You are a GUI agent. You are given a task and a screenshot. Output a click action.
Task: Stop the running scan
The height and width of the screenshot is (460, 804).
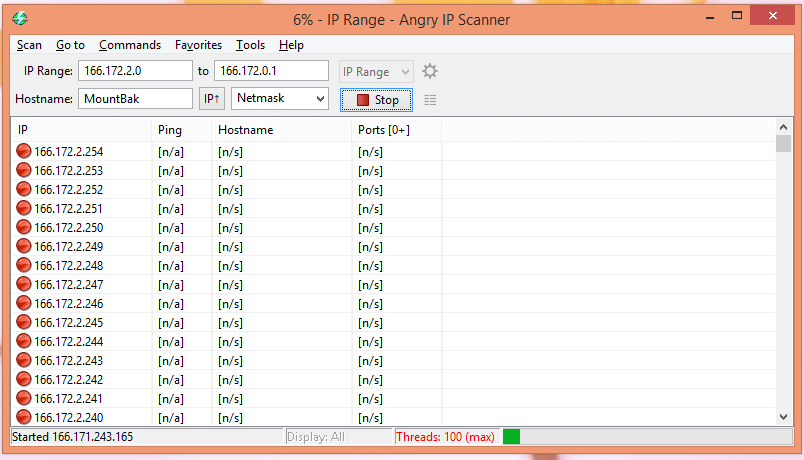(376, 100)
